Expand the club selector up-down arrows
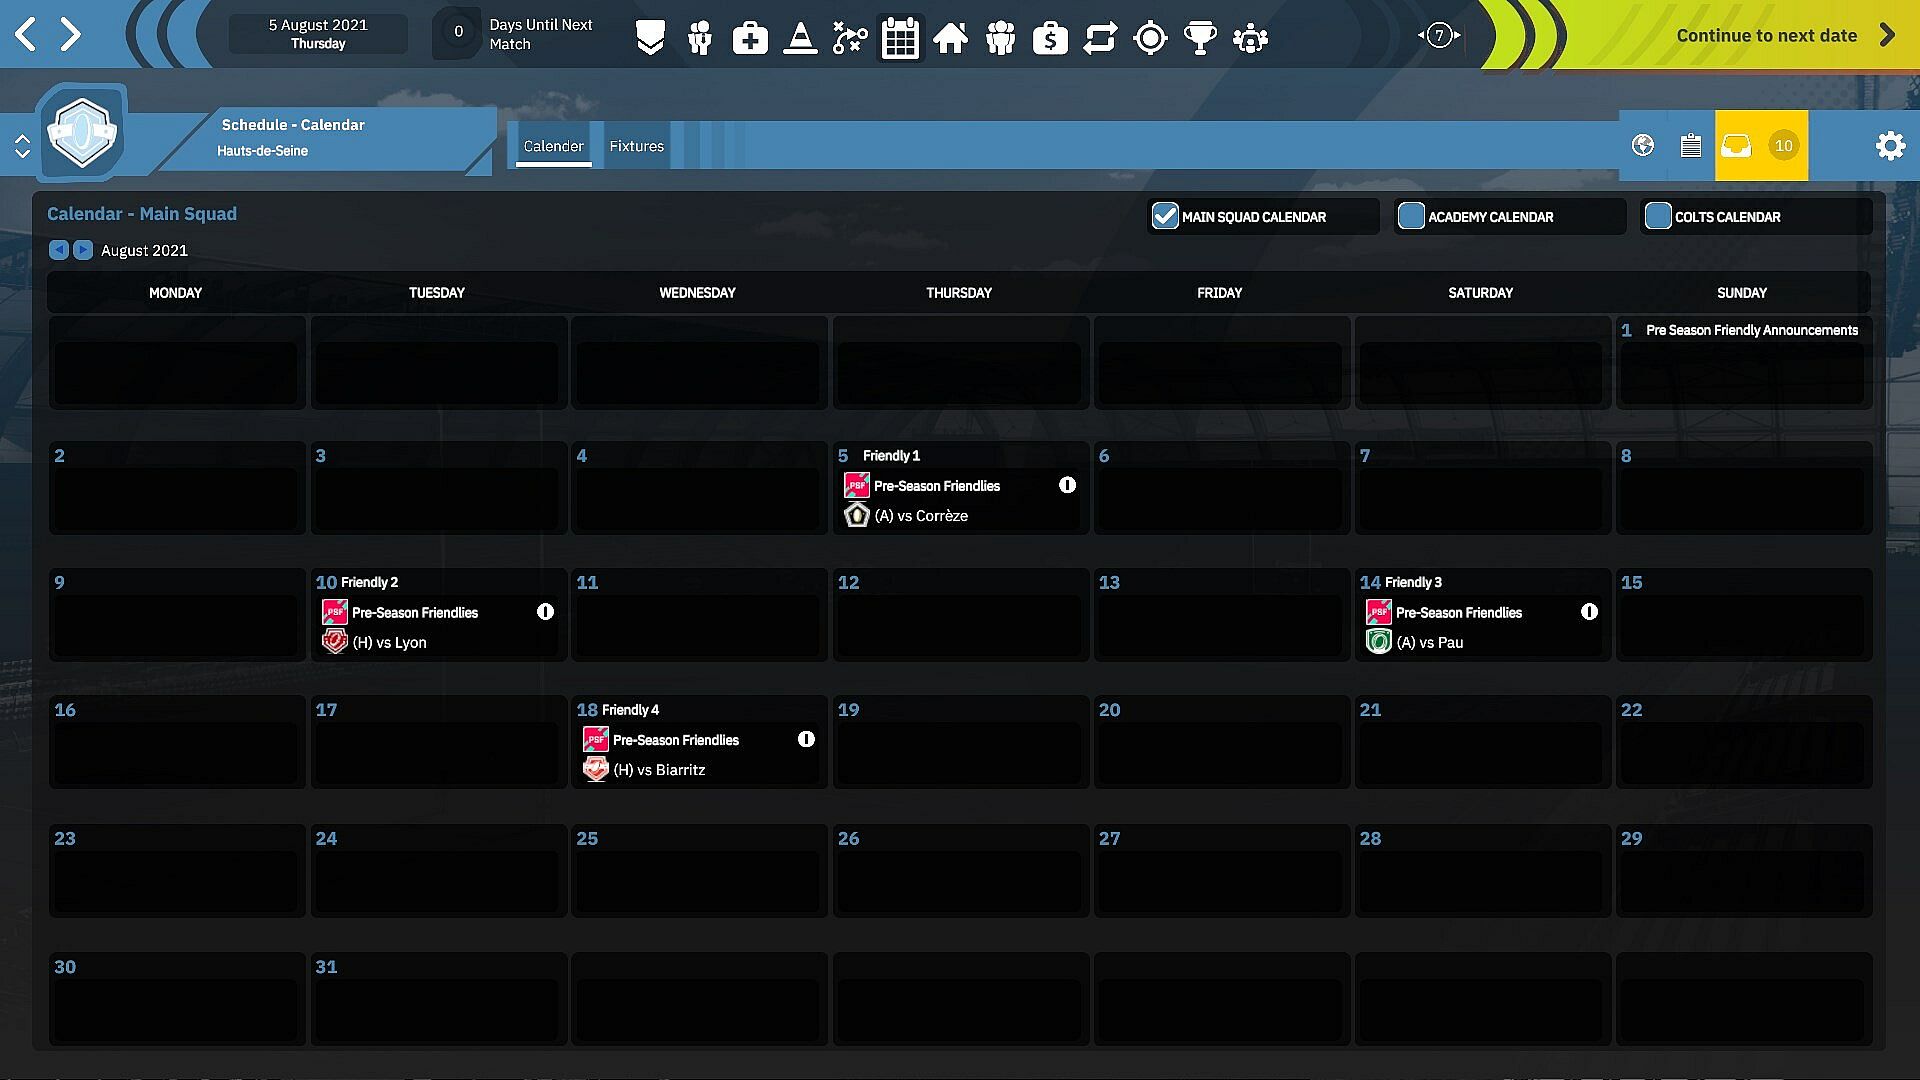The width and height of the screenshot is (1920, 1080). click(22, 147)
